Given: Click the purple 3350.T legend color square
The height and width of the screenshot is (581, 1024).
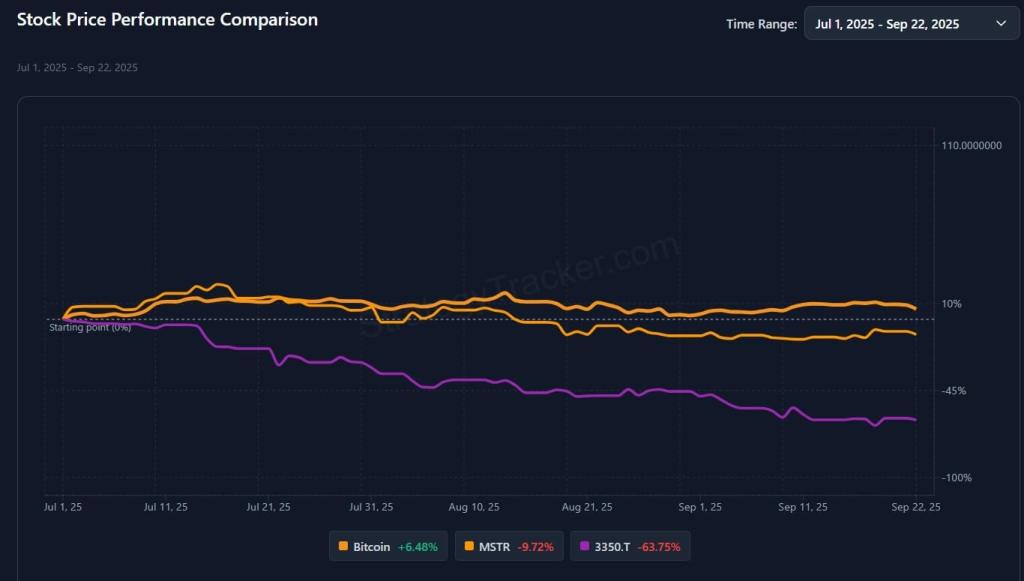Looking at the screenshot, I should click(585, 547).
